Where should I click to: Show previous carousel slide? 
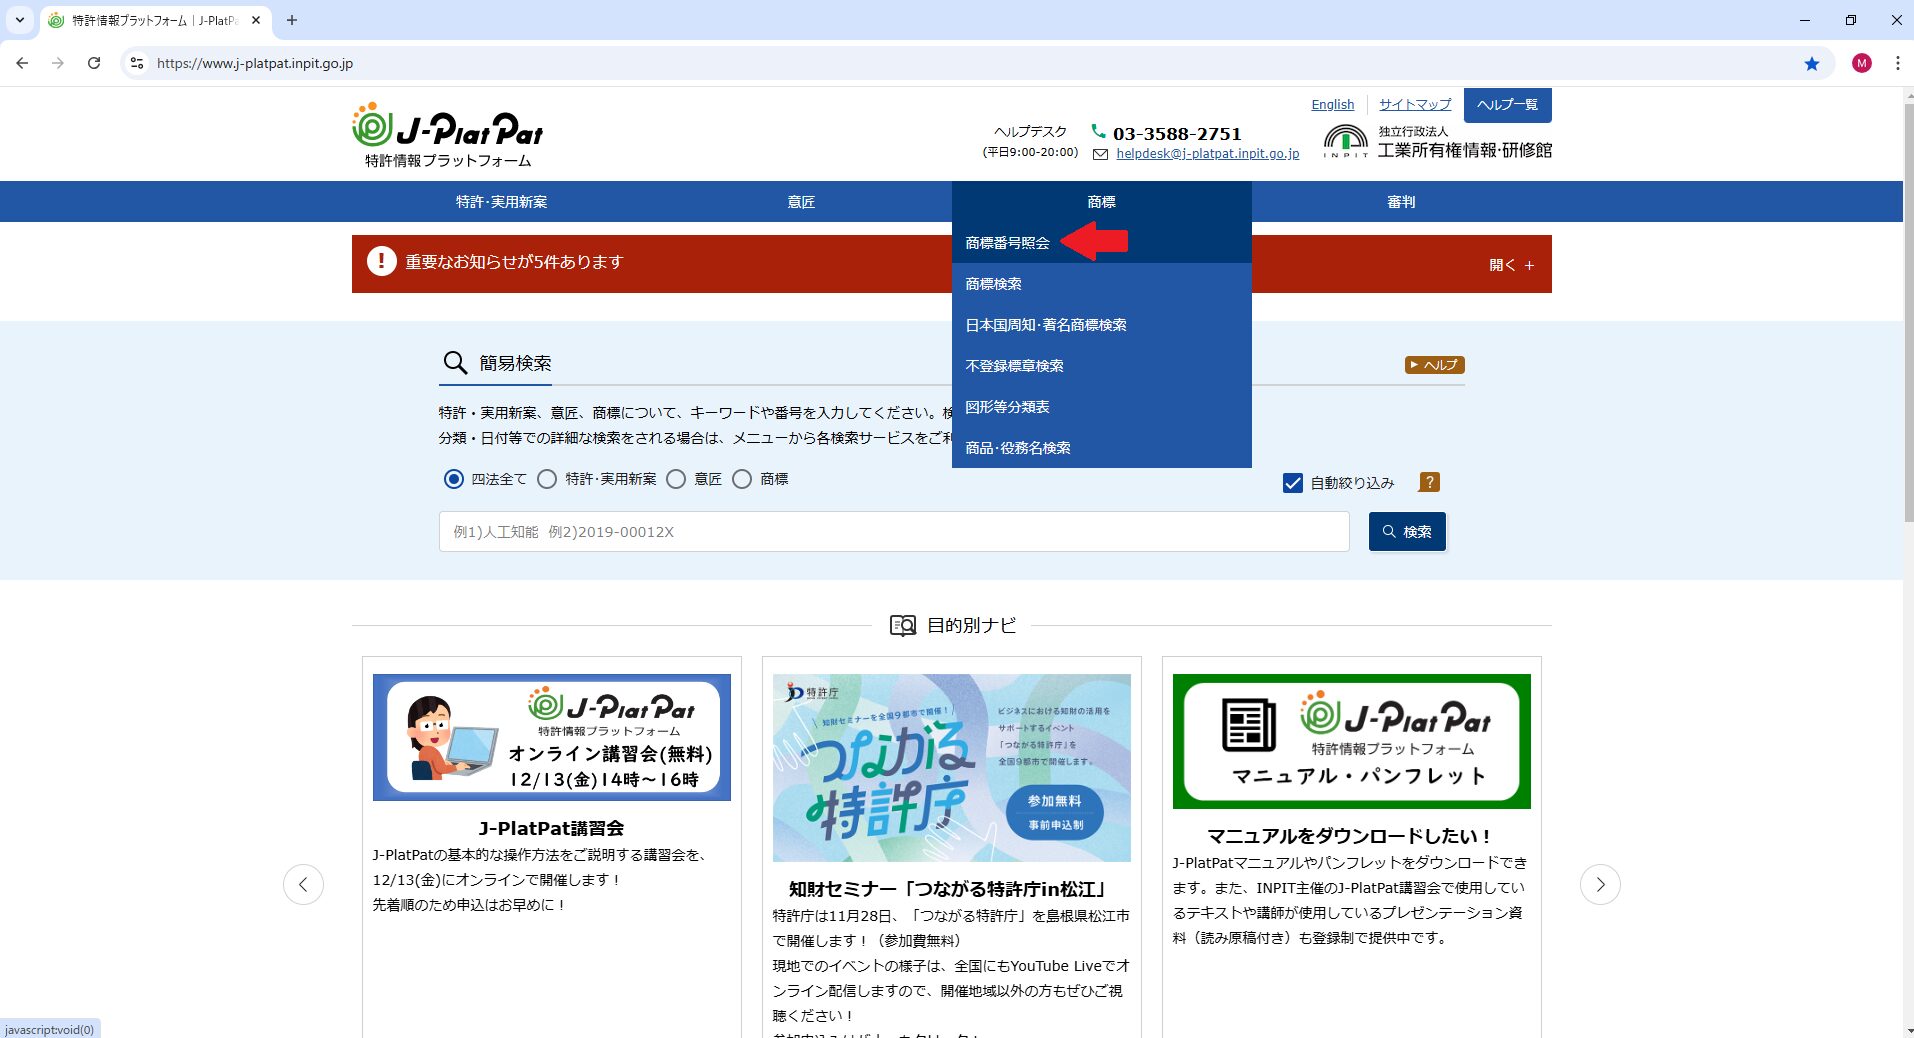(303, 884)
